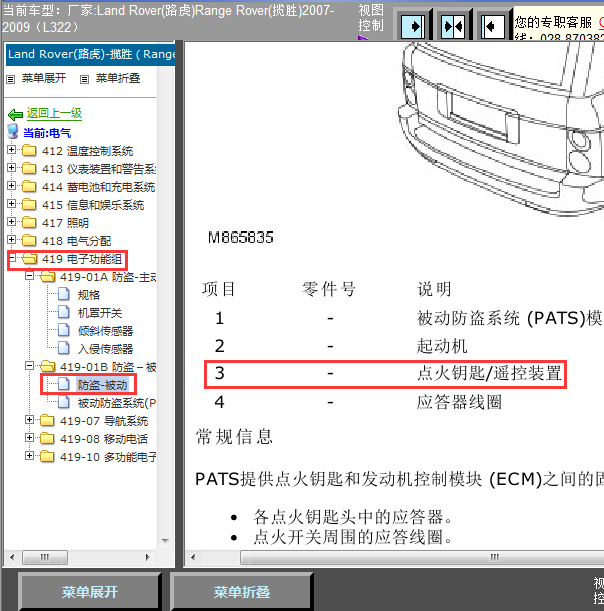Click the document icon beside 防盗-被动
This screenshot has width=604, height=611.
click(x=64, y=384)
